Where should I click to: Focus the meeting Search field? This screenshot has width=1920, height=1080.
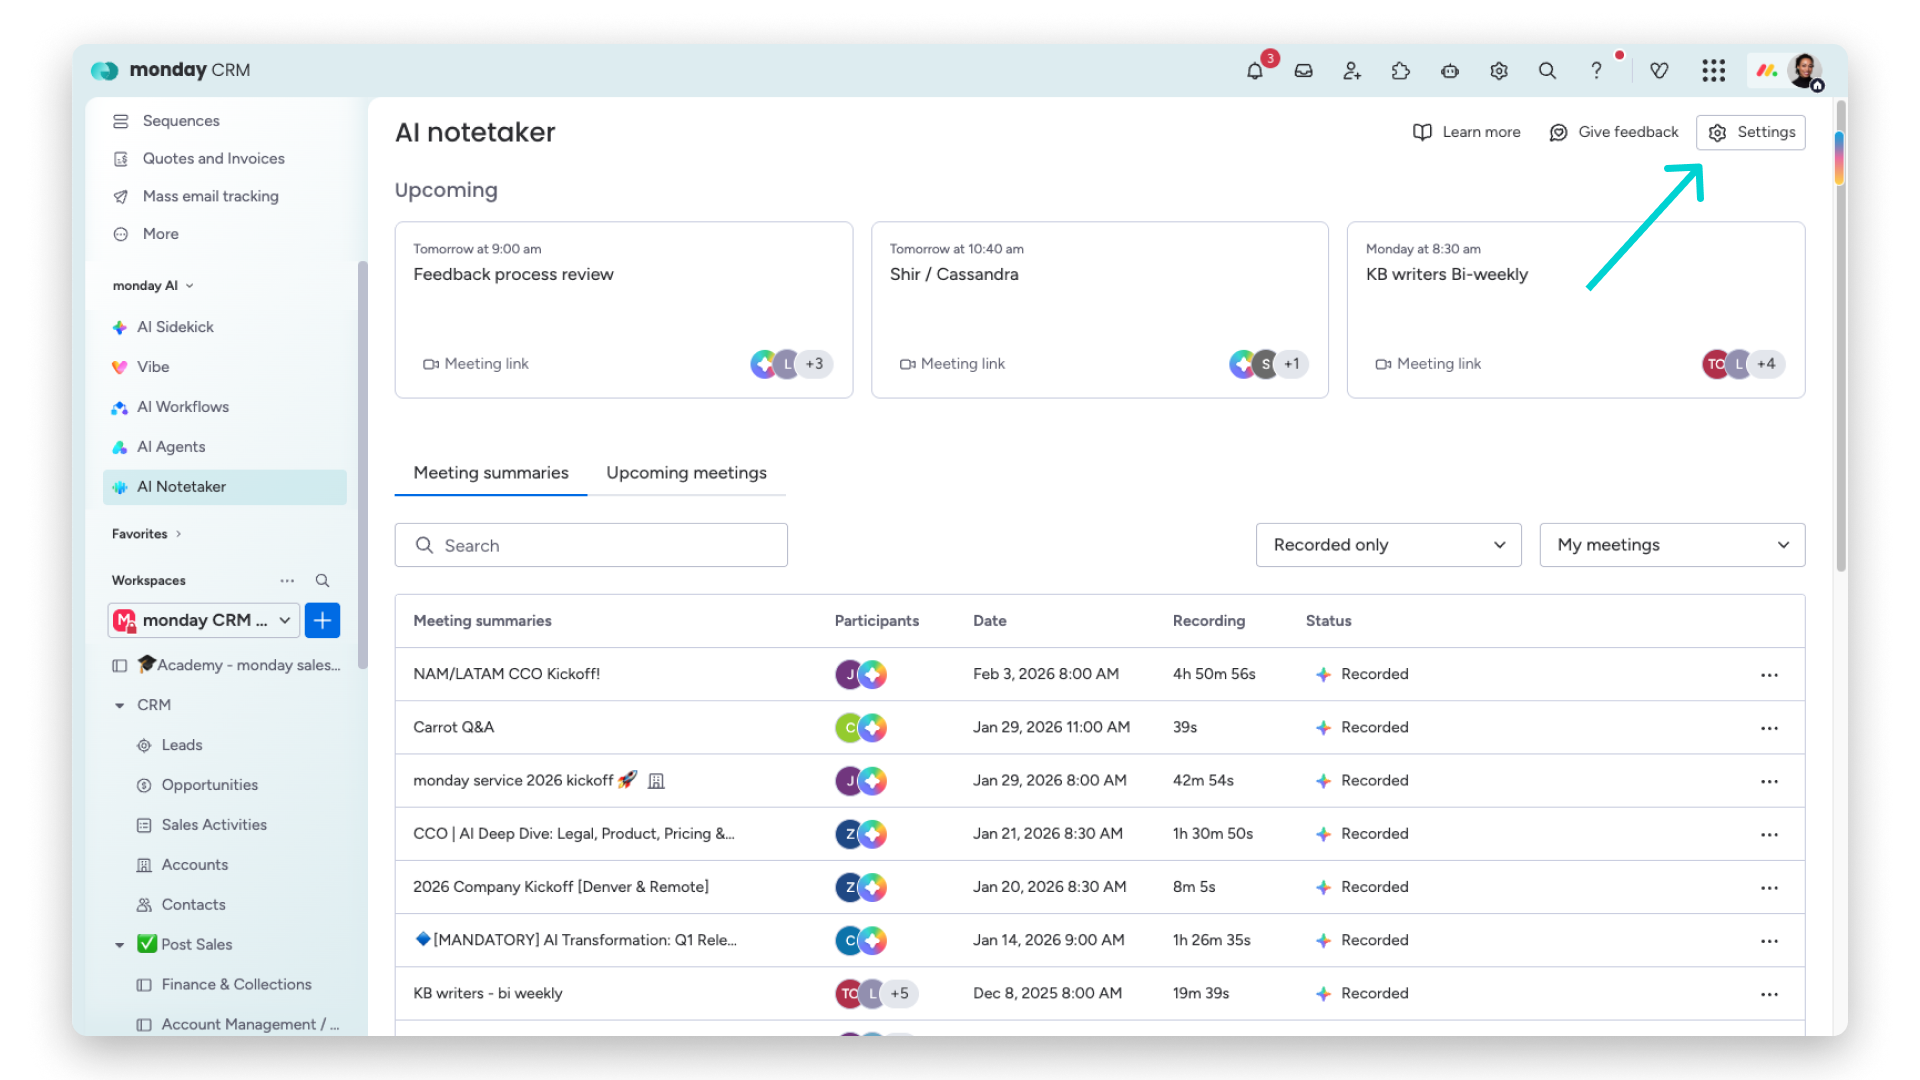click(x=591, y=545)
